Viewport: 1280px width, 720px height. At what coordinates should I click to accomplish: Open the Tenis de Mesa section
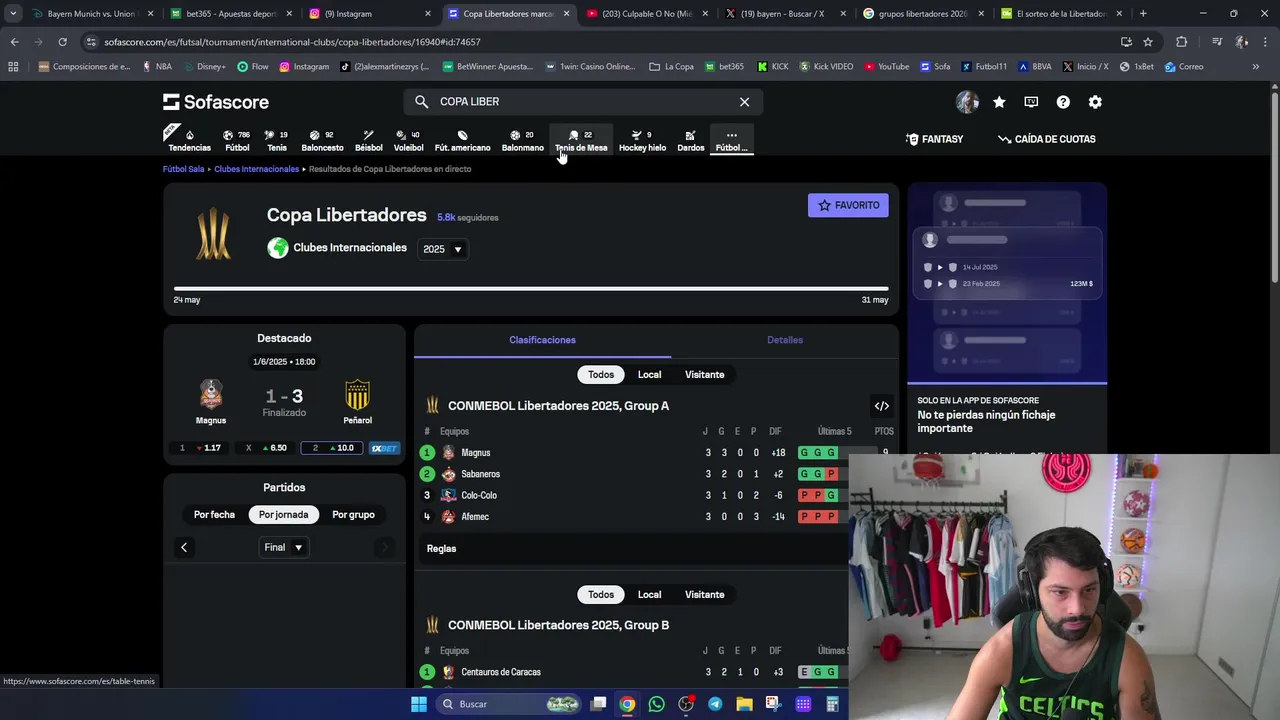coord(581,140)
